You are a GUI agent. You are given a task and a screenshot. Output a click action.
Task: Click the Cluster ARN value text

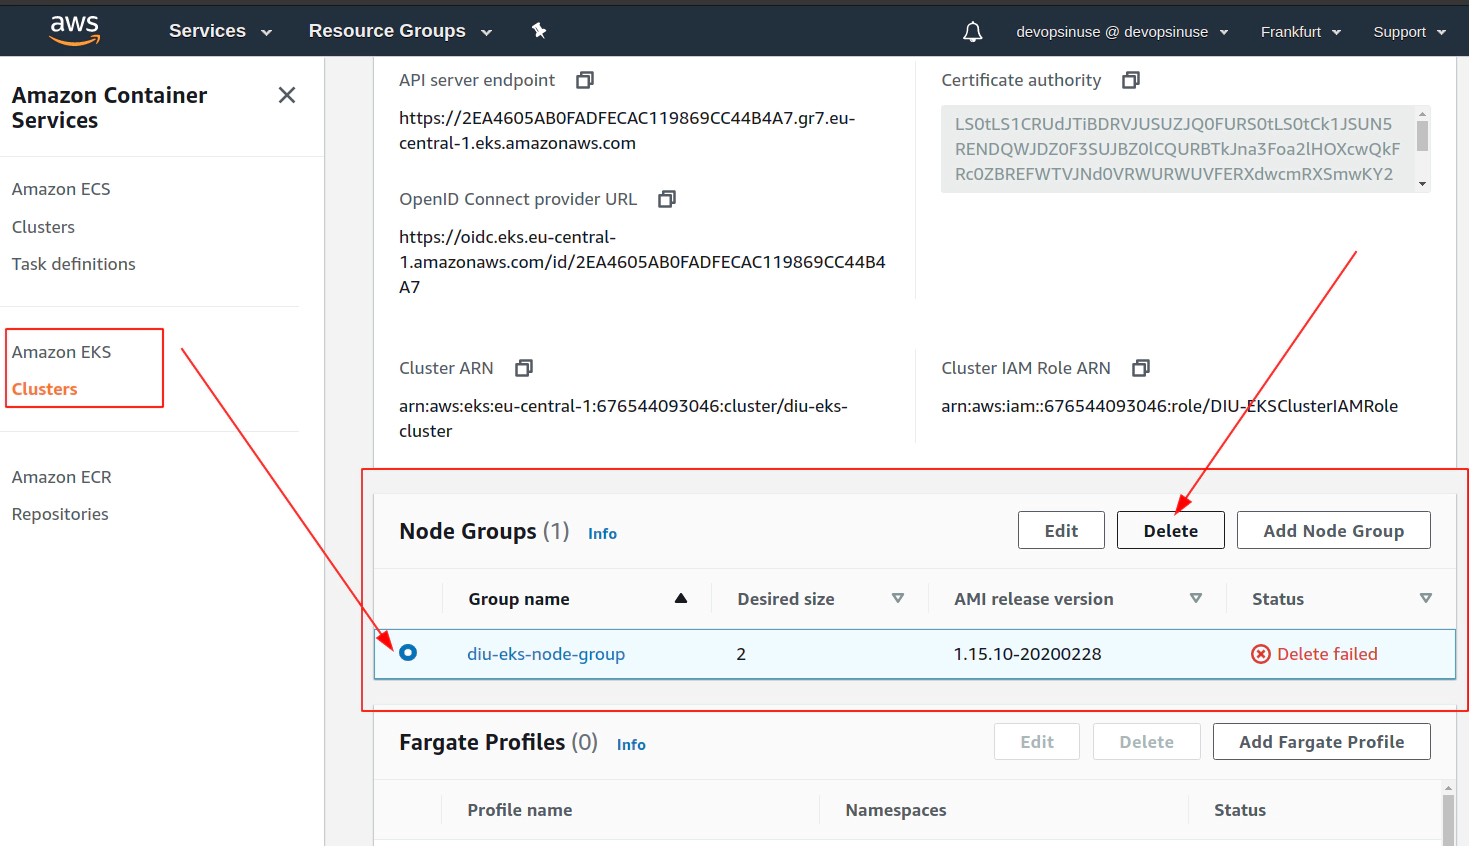(x=623, y=418)
